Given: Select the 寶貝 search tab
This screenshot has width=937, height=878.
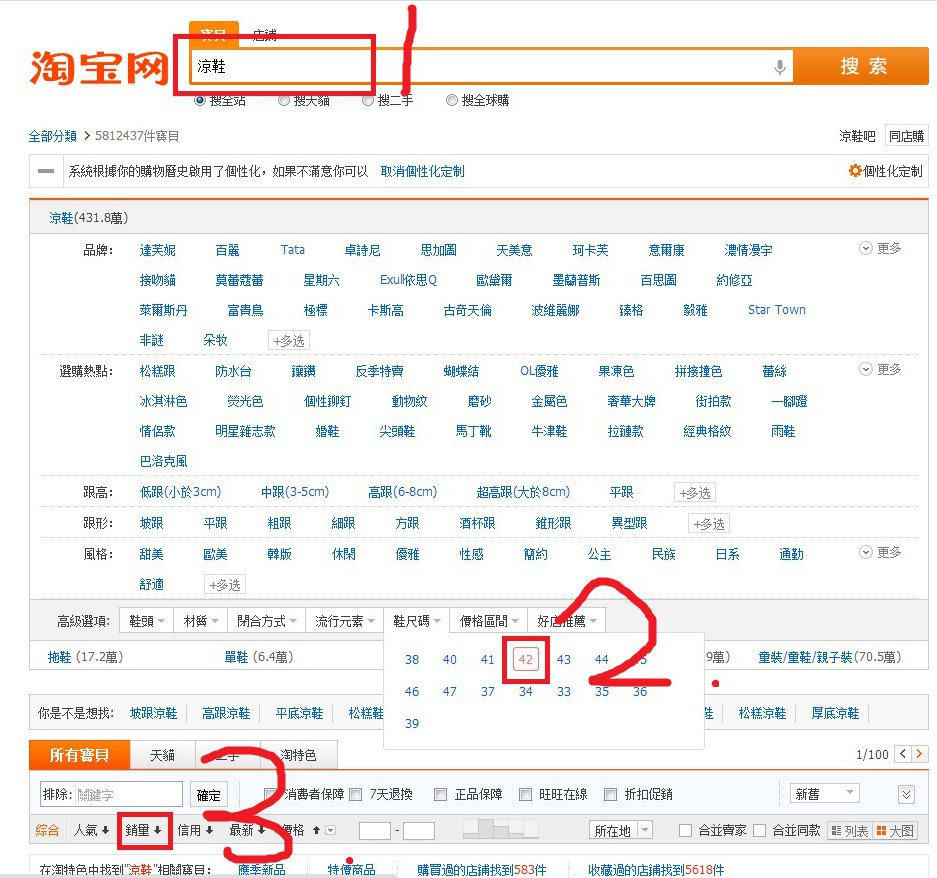Looking at the screenshot, I should [213, 35].
